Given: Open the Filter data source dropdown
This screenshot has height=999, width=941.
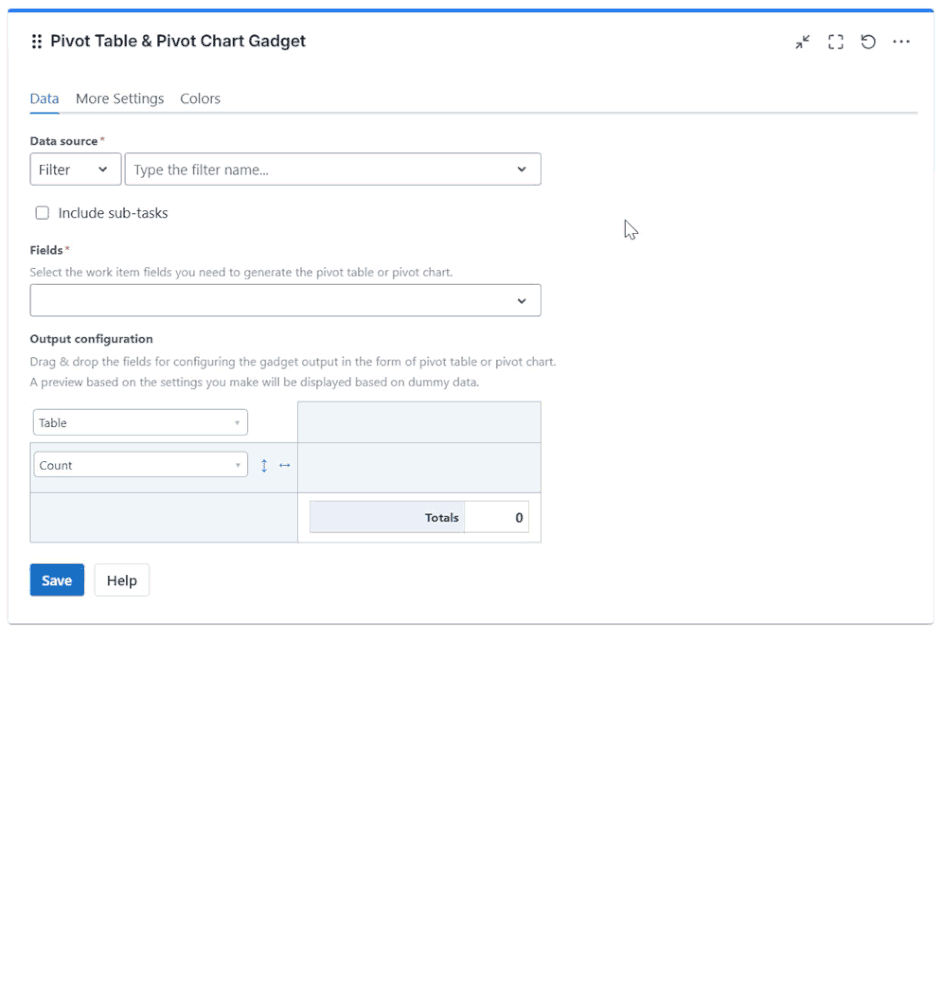Looking at the screenshot, I should [75, 168].
